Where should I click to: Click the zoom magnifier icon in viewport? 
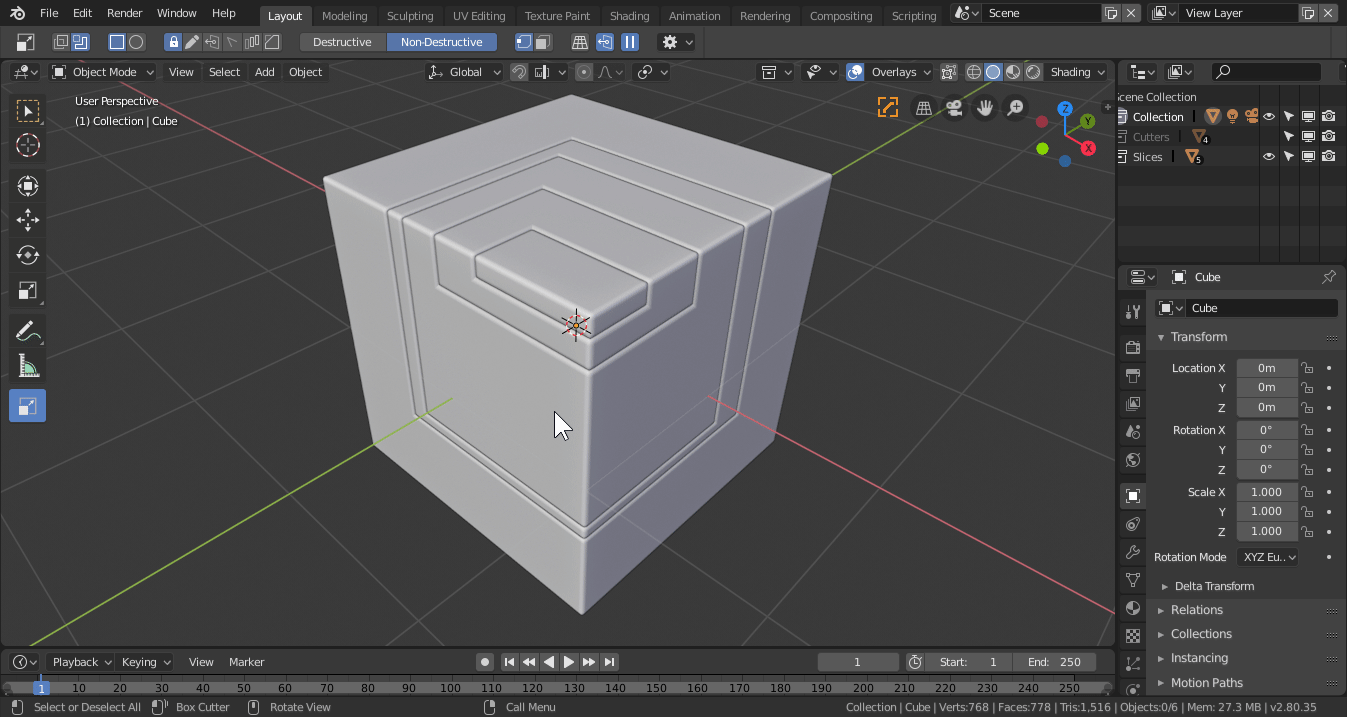coord(1014,108)
